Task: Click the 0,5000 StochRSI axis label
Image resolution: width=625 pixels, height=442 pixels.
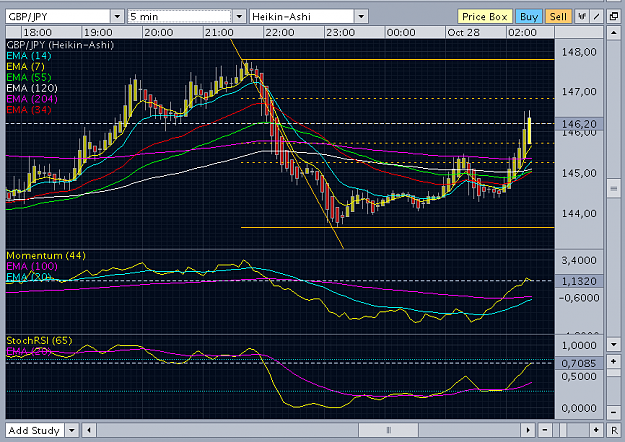Action: pos(579,377)
